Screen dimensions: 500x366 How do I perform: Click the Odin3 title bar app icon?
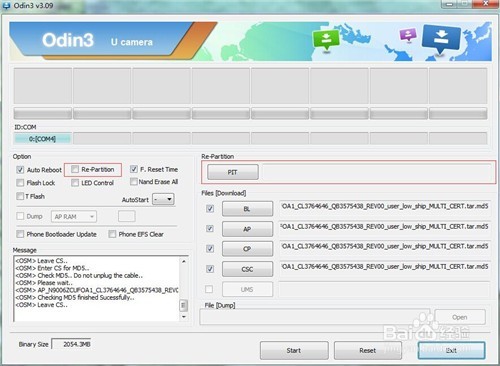coord(6,6)
